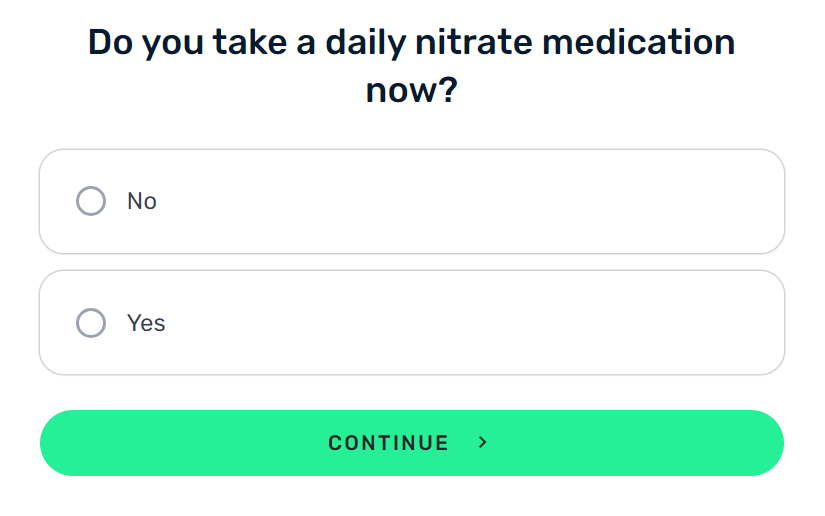Click blank area inside the No card
Image resolution: width=825 pixels, height=516 pixels.
click(x=474, y=201)
